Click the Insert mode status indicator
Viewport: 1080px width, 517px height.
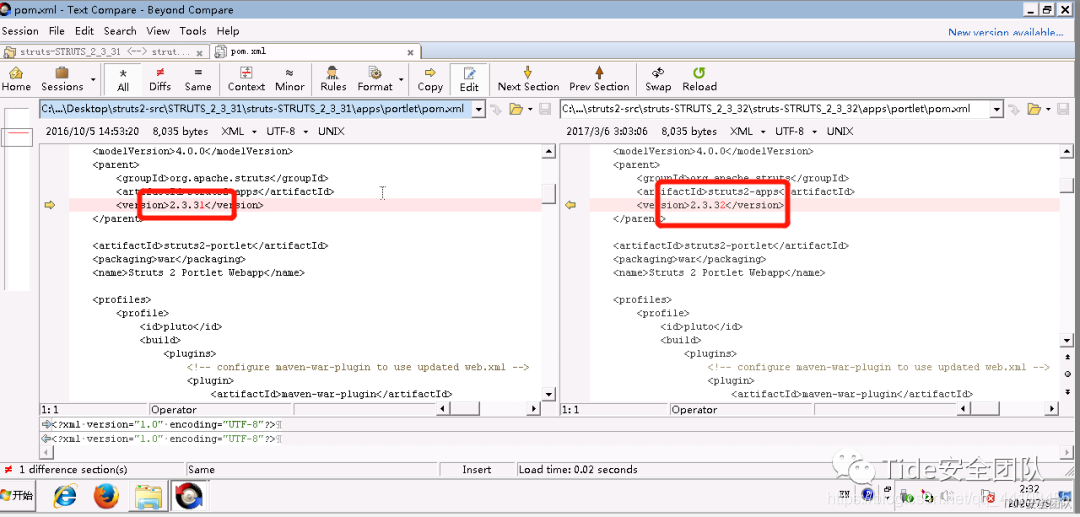coord(477,469)
